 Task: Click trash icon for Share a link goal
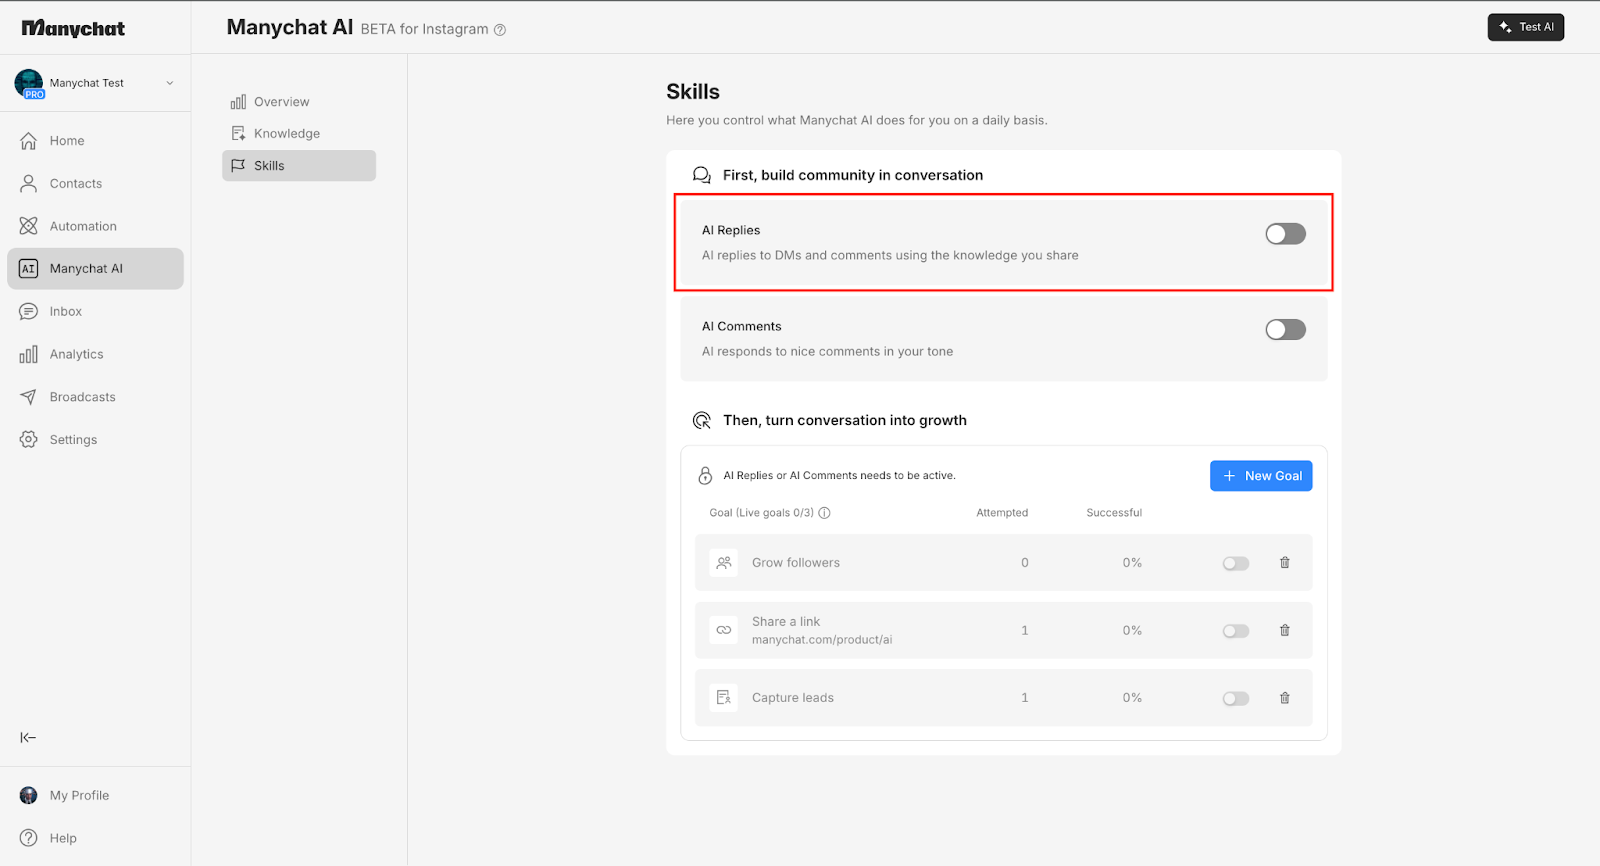(1285, 631)
